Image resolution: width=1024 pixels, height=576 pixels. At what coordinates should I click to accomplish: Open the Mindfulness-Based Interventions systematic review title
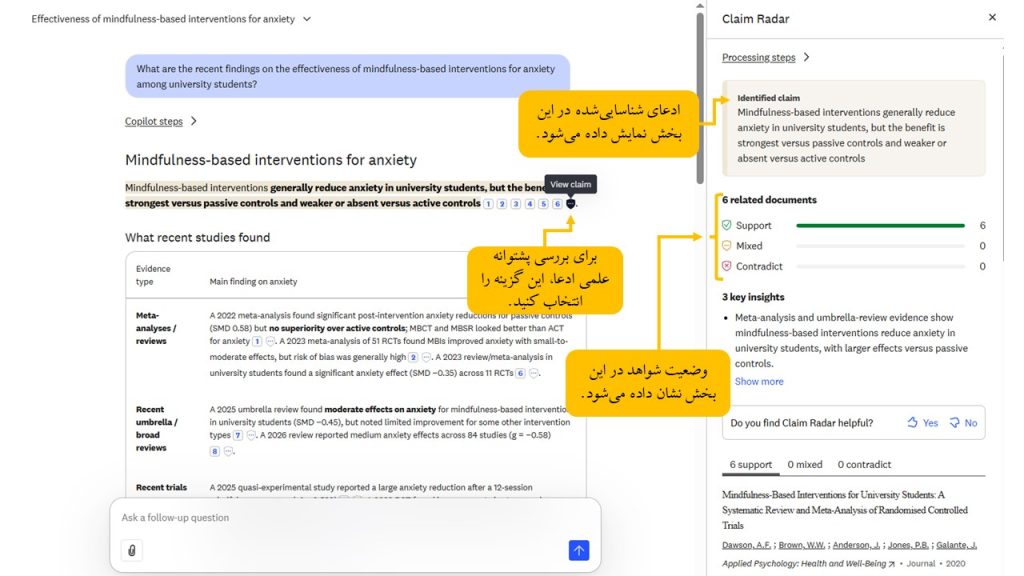point(844,510)
